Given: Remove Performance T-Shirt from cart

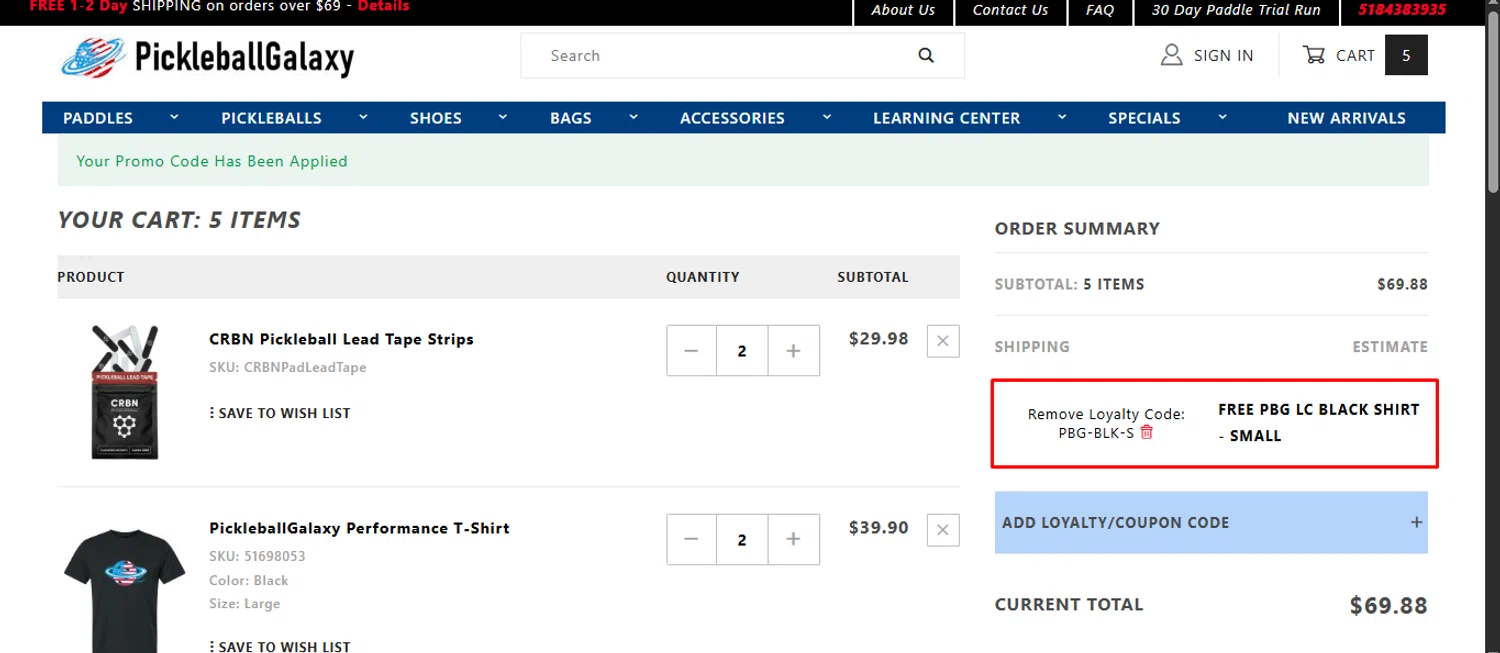Looking at the screenshot, I should point(943,530).
